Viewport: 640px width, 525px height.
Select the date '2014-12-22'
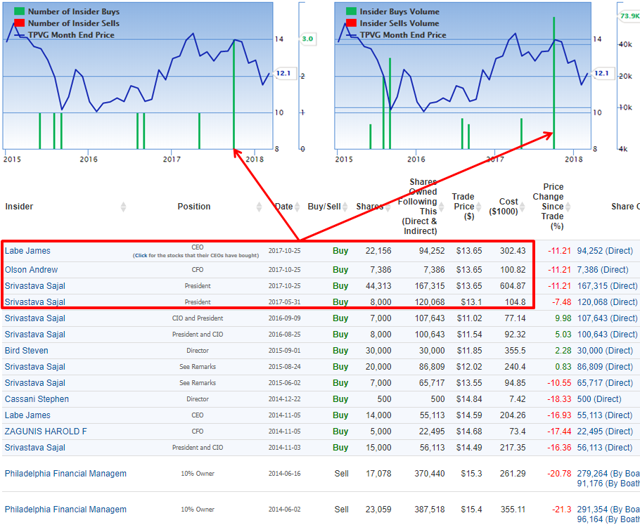284,399
